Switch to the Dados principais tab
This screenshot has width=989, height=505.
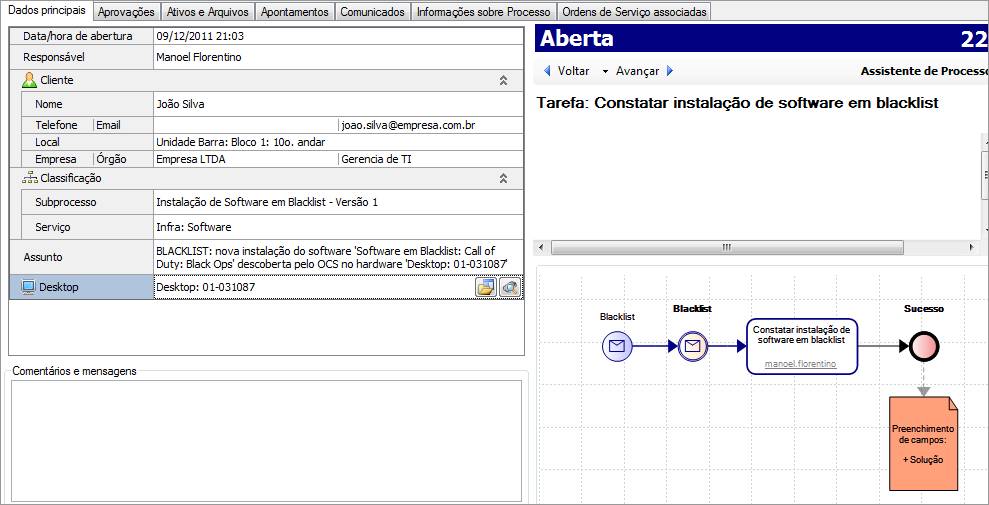point(47,11)
